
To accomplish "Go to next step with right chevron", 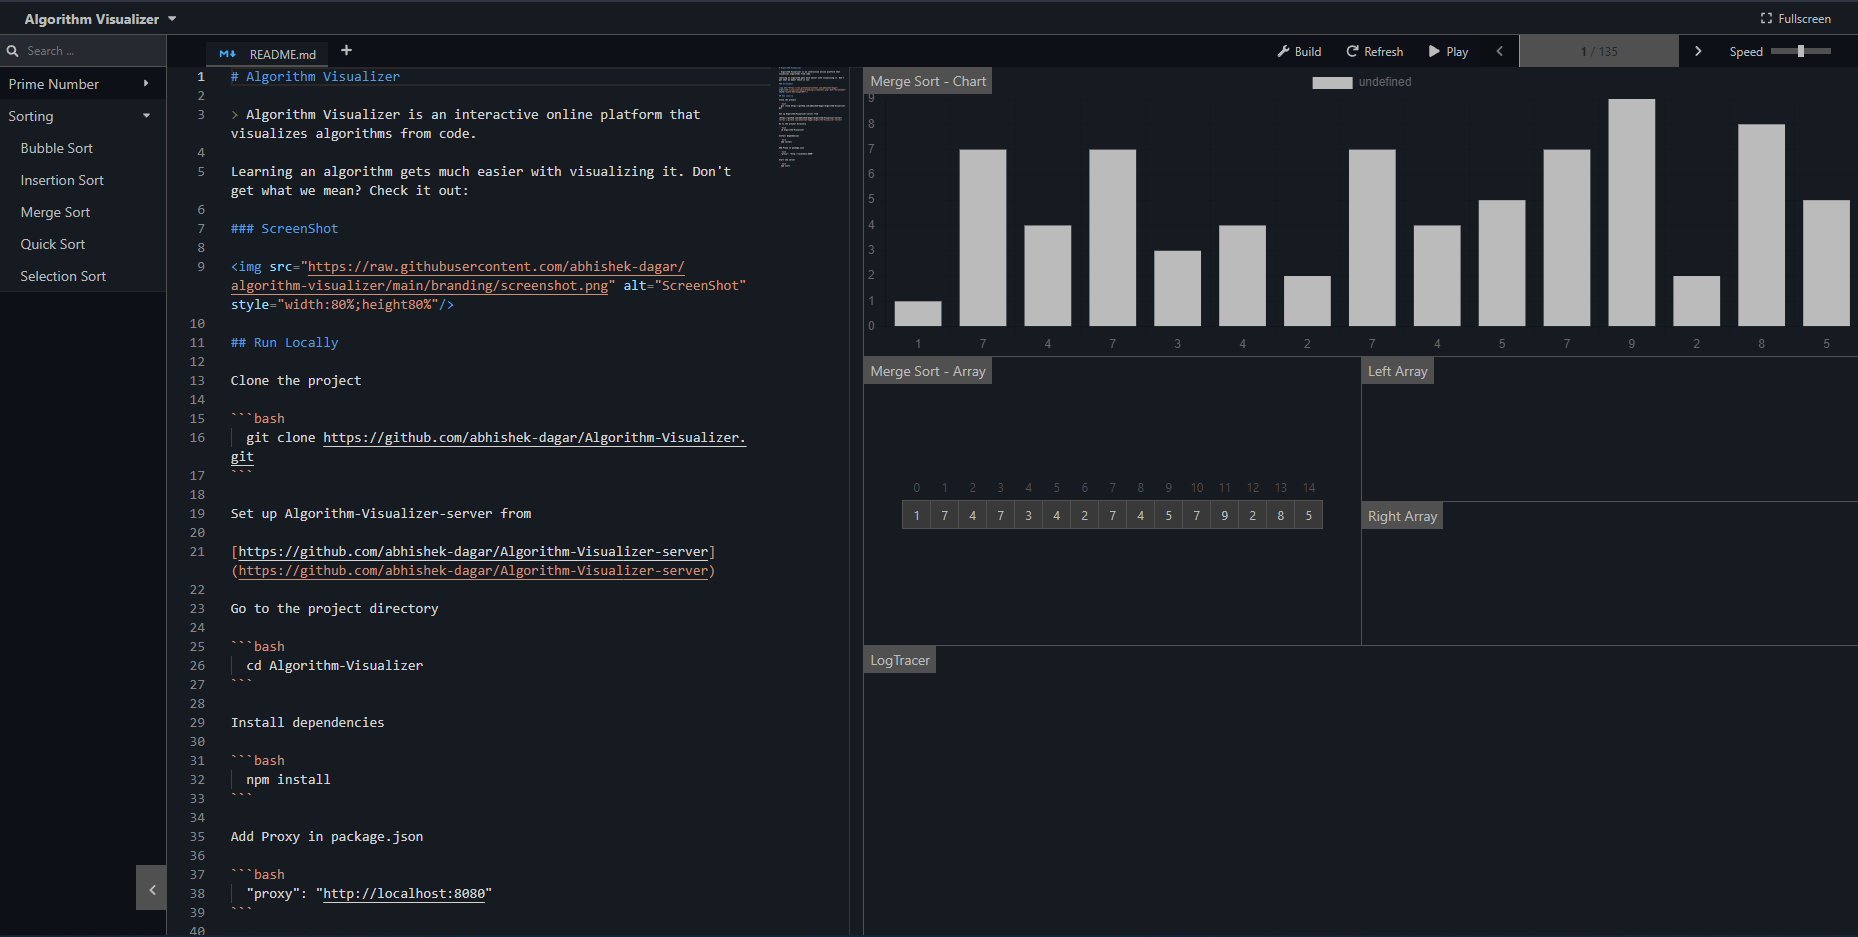I will [x=1698, y=52].
